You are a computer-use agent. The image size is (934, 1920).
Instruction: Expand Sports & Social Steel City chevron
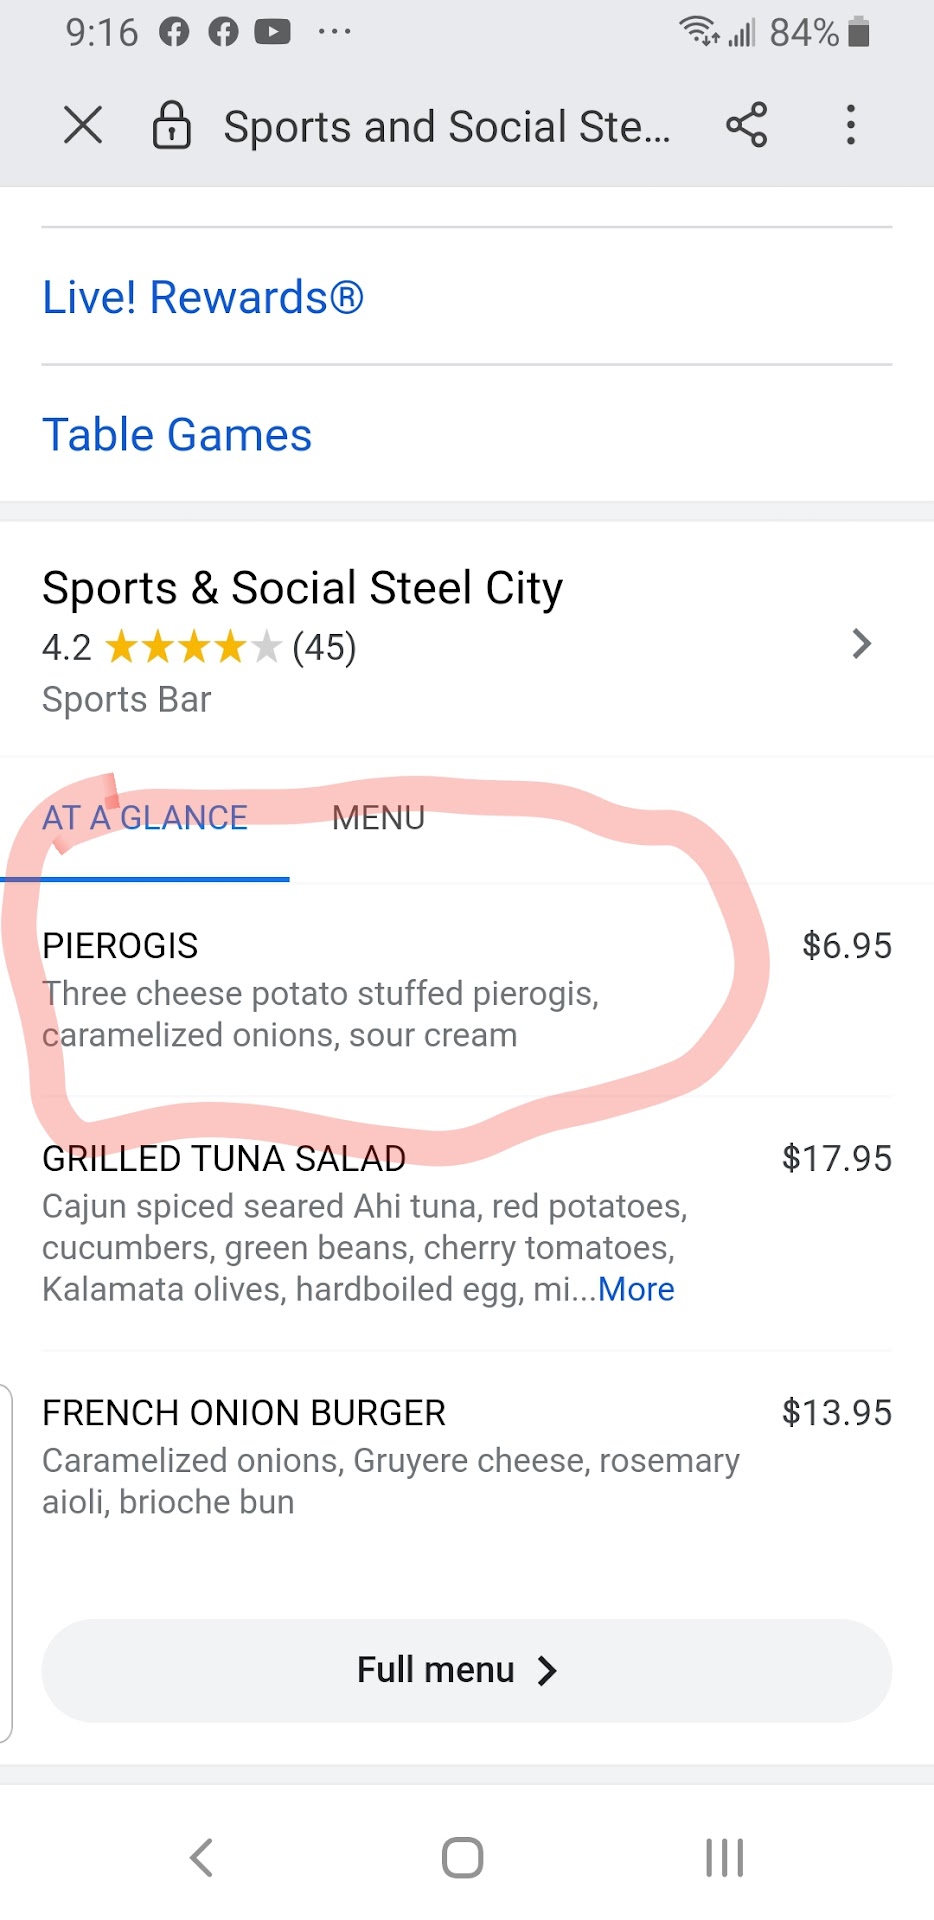click(x=861, y=644)
